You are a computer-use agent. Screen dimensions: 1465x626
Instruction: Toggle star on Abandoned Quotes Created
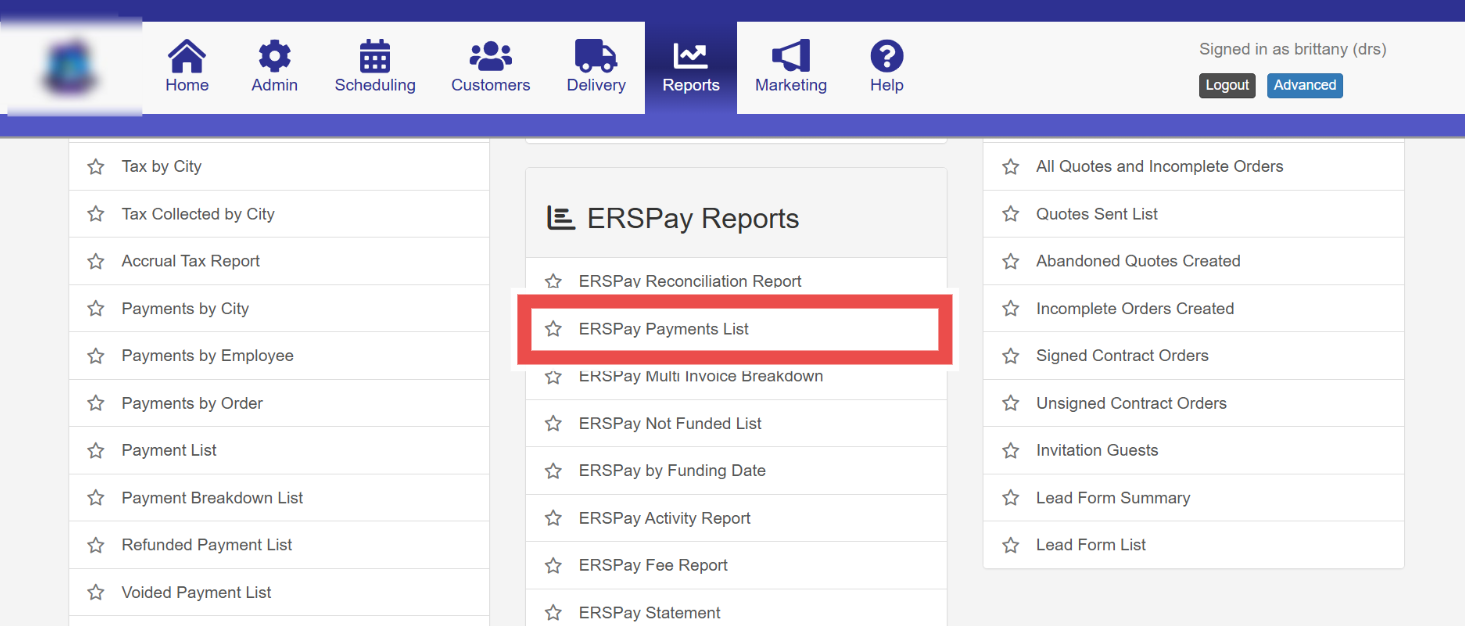coord(1011,261)
